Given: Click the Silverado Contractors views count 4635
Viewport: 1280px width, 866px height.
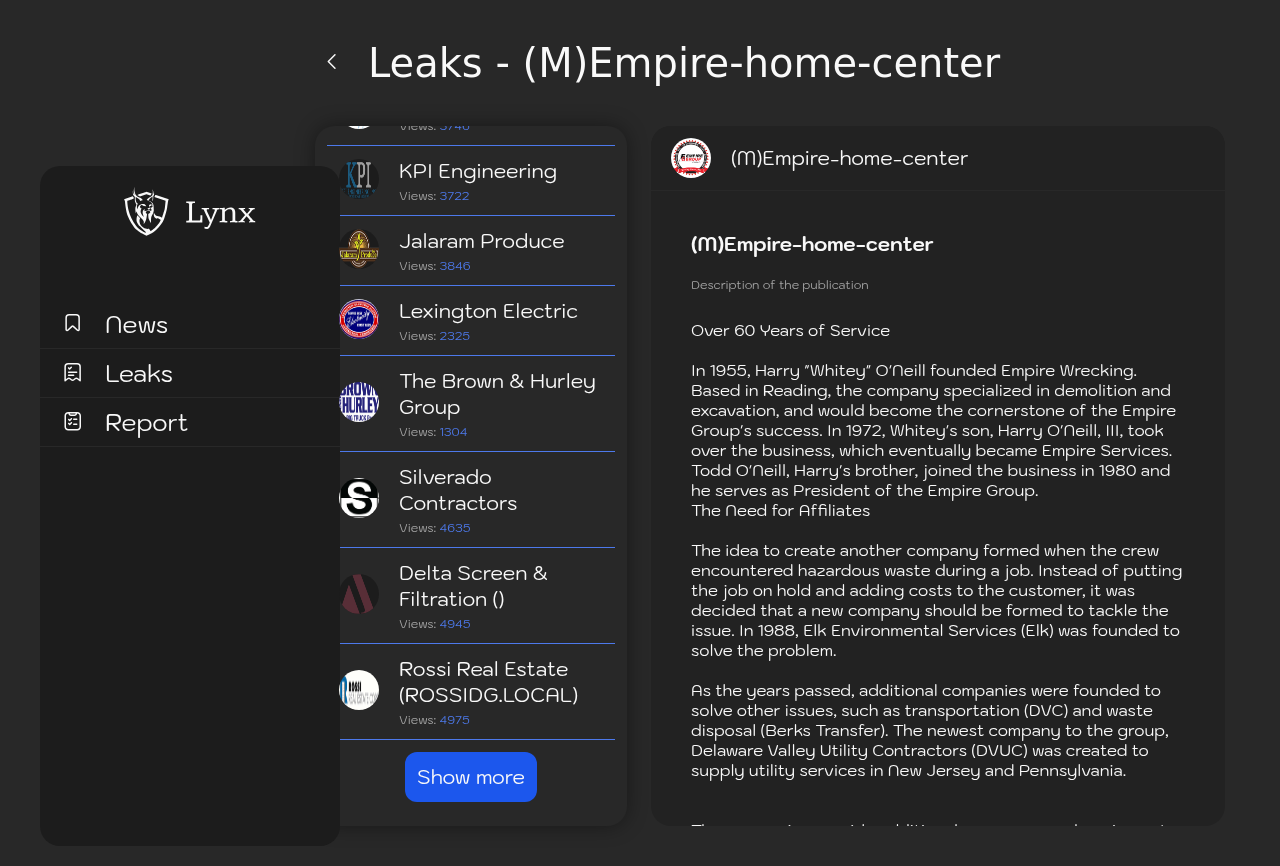Looking at the screenshot, I should [x=455, y=528].
